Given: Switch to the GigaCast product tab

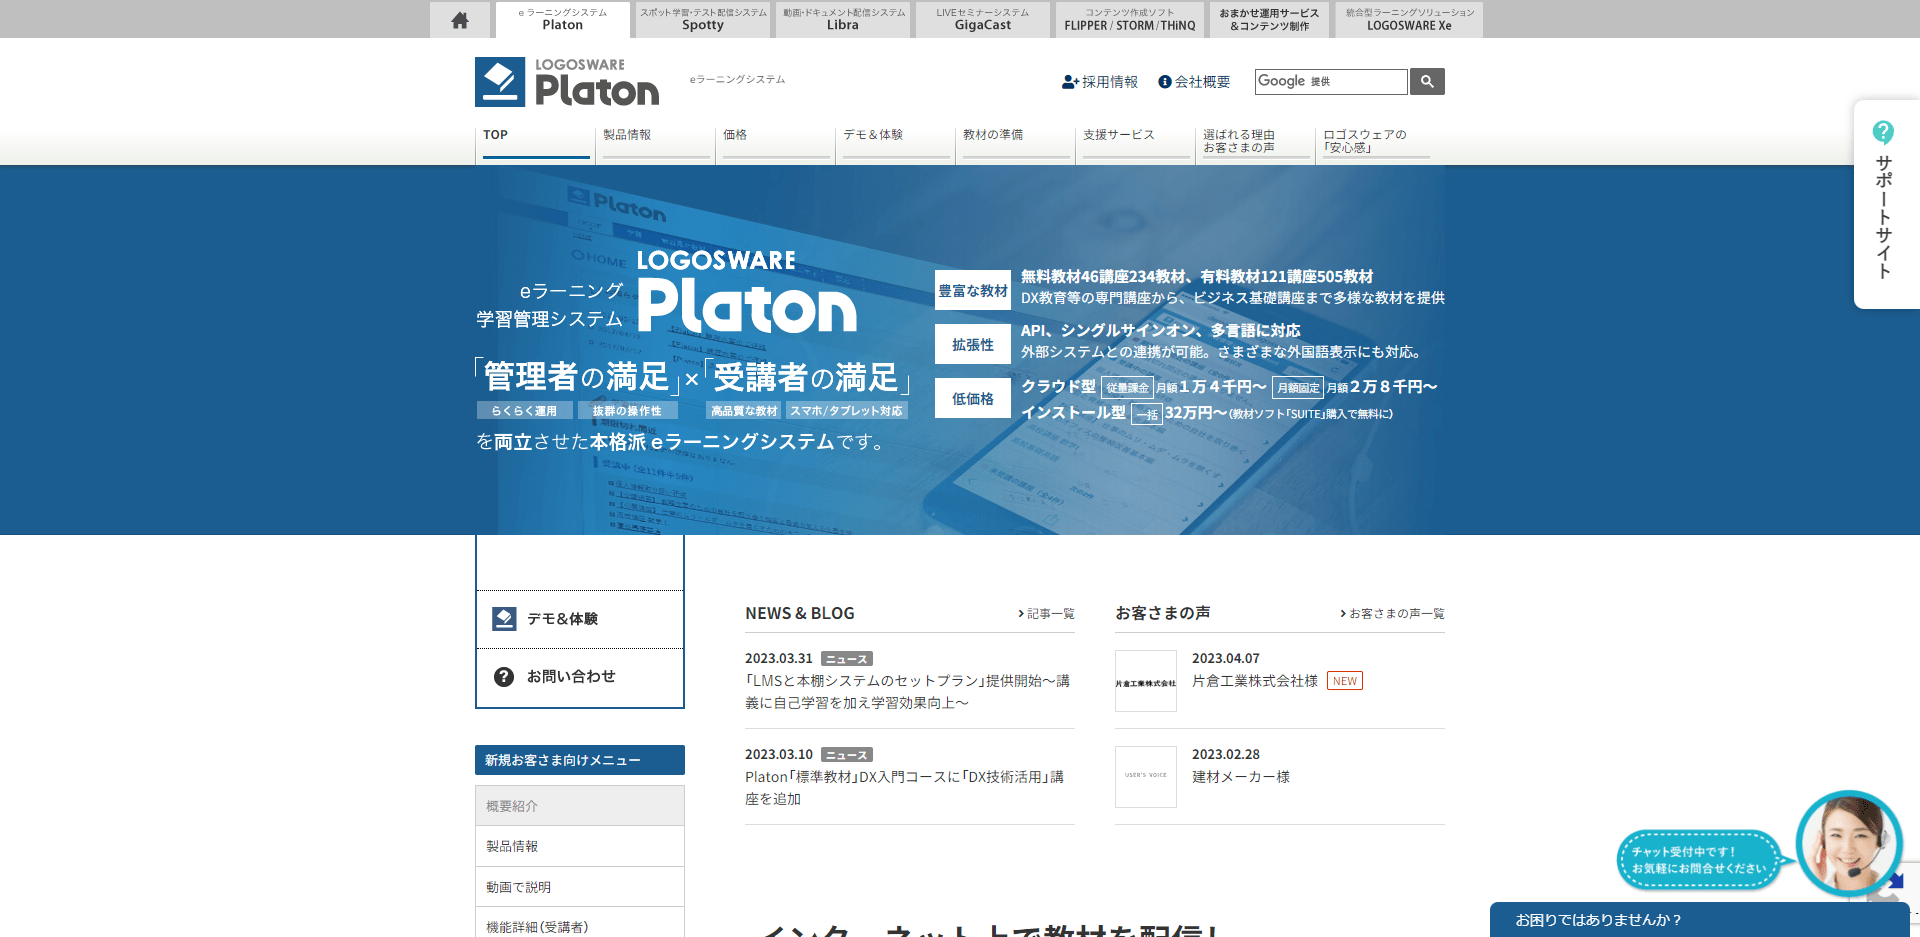Looking at the screenshot, I should 983,20.
